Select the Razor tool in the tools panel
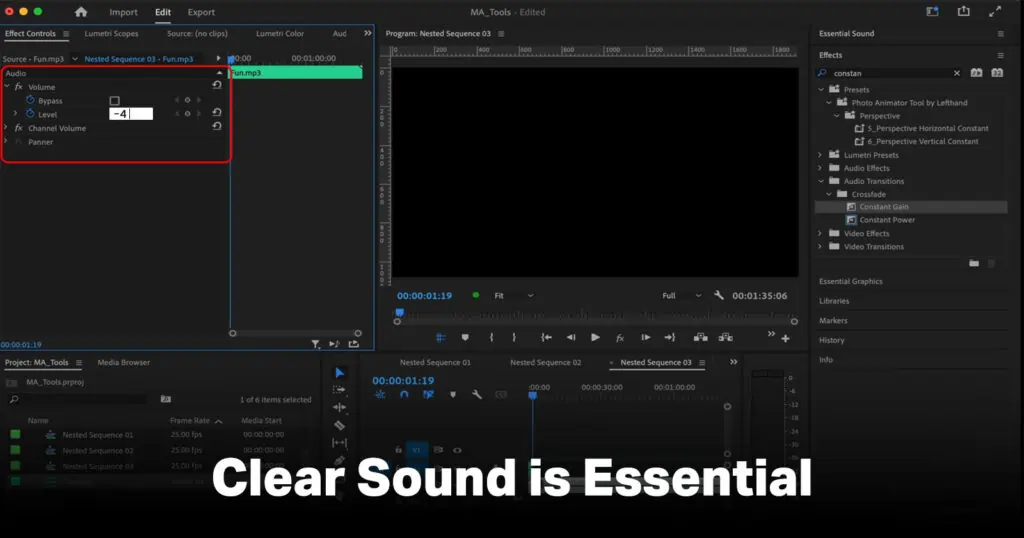This screenshot has width=1024, height=538. click(339, 425)
